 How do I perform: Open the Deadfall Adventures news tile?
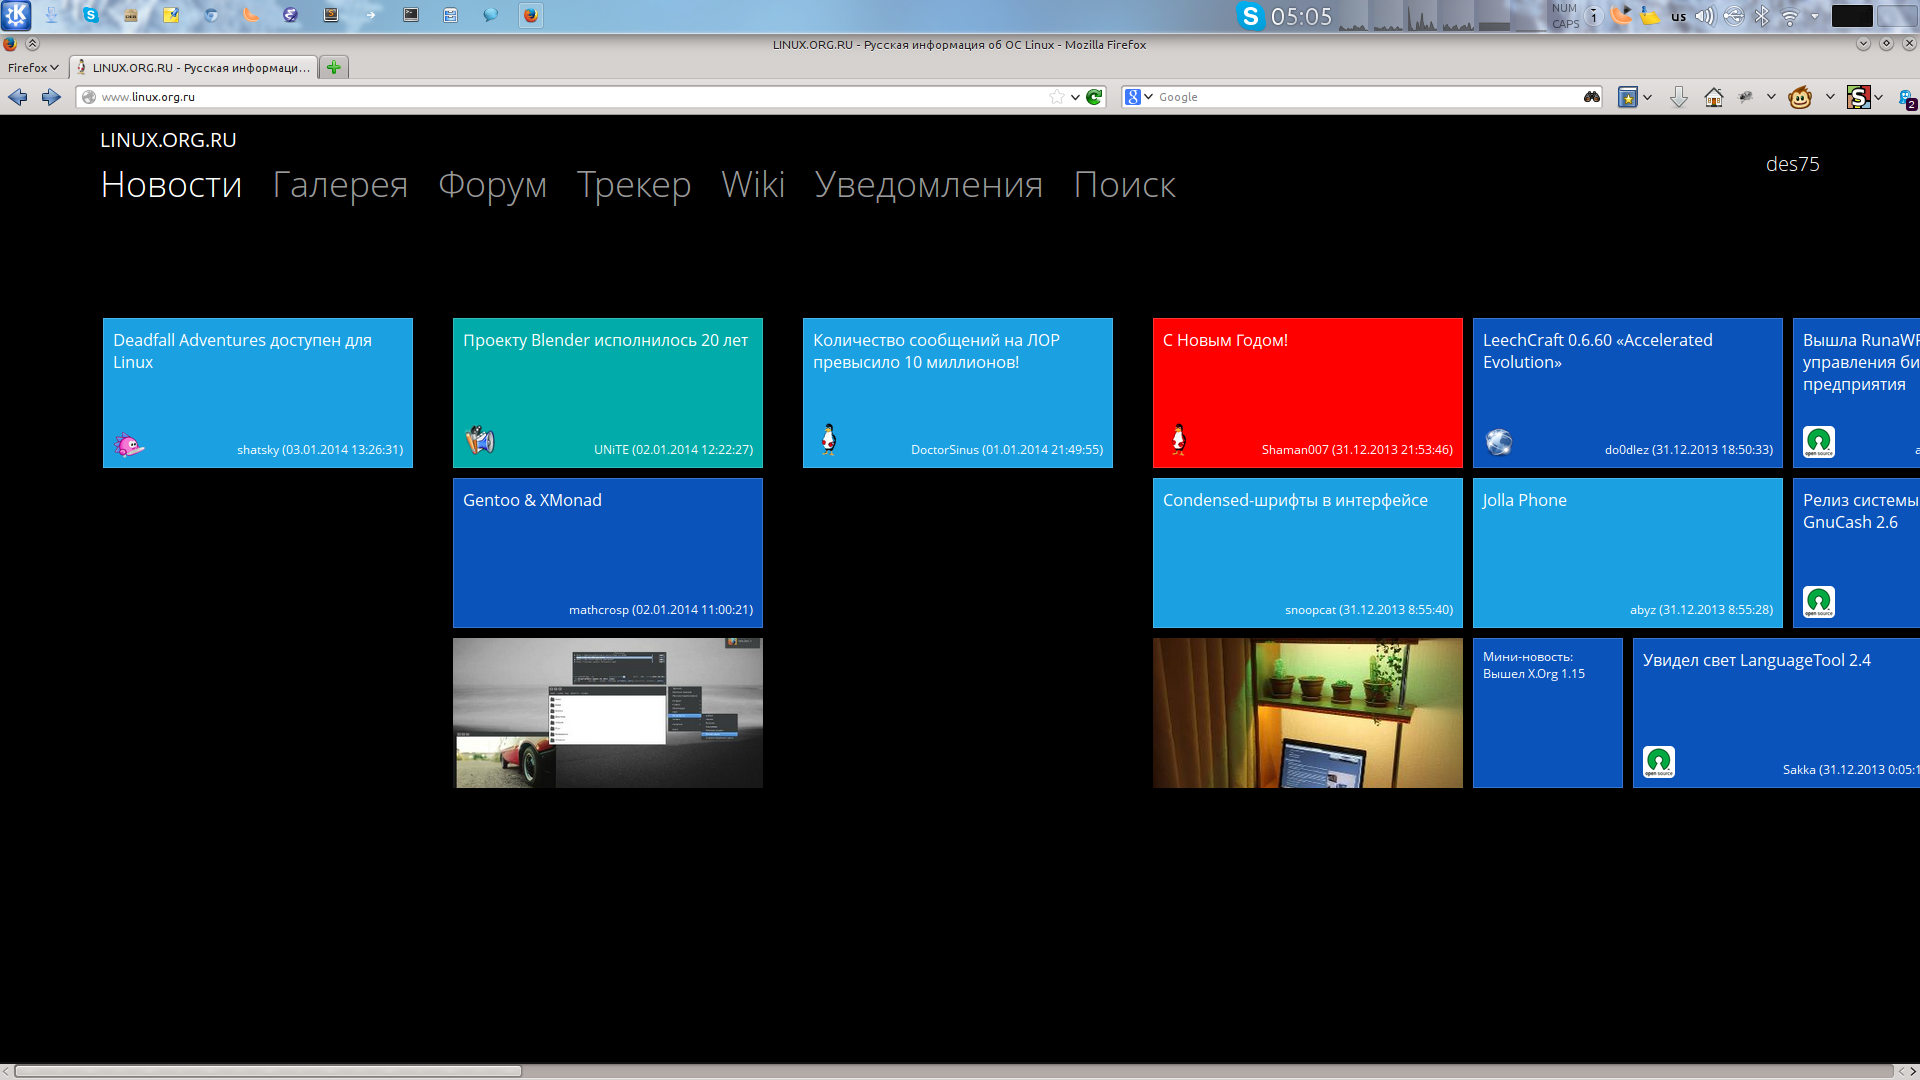(258, 393)
